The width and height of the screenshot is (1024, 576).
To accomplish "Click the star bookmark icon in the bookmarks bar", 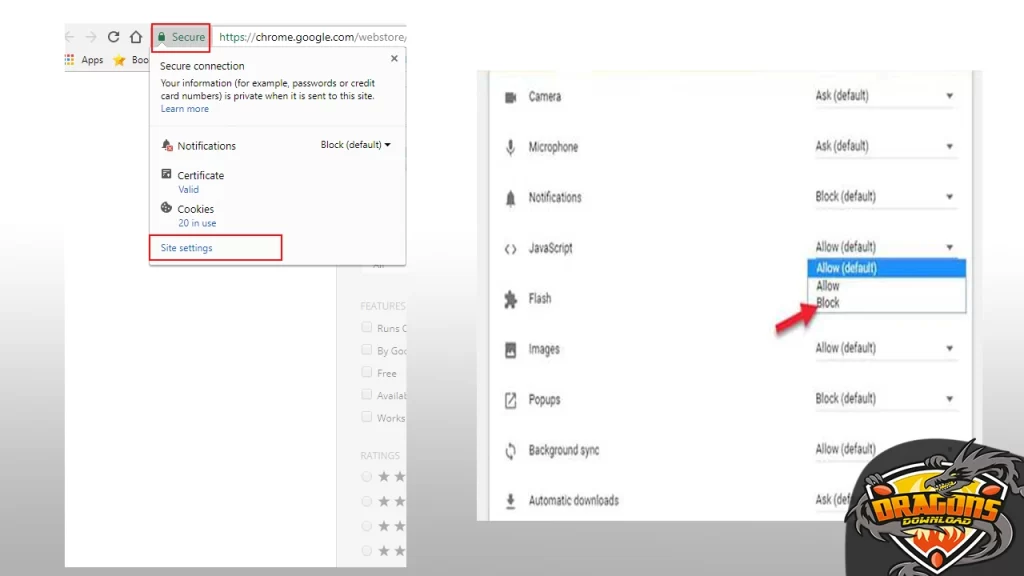I will 119,60.
